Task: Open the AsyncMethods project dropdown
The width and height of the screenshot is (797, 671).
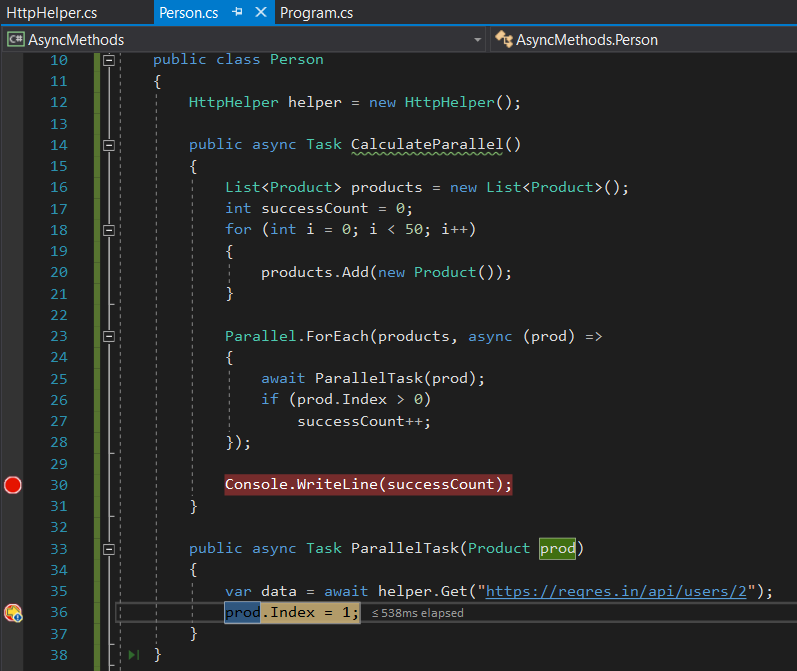Action: point(244,40)
